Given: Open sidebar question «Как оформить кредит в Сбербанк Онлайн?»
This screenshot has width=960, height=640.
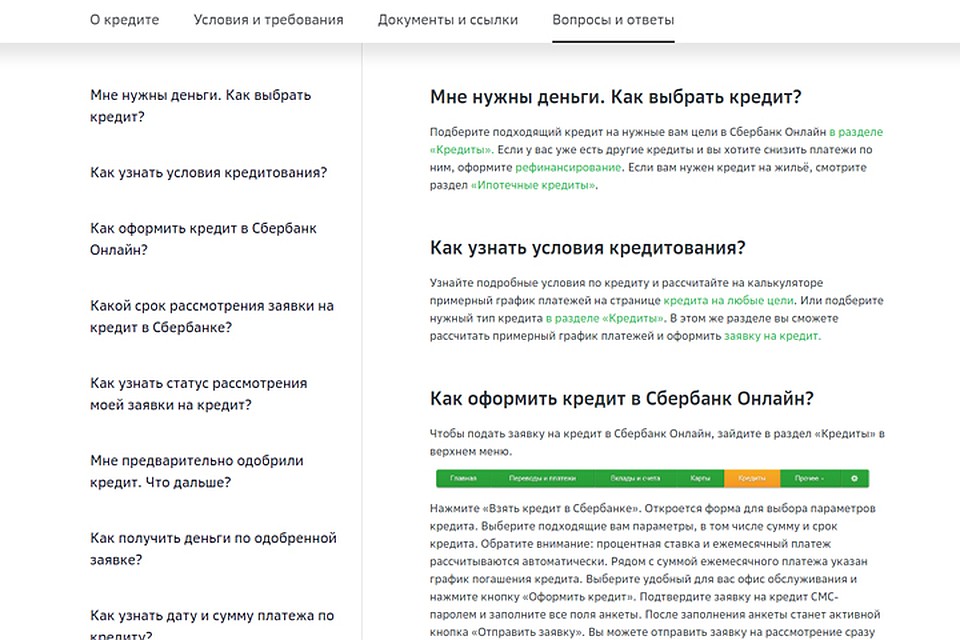Looking at the screenshot, I should pyautogui.click(x=203, y=239).
